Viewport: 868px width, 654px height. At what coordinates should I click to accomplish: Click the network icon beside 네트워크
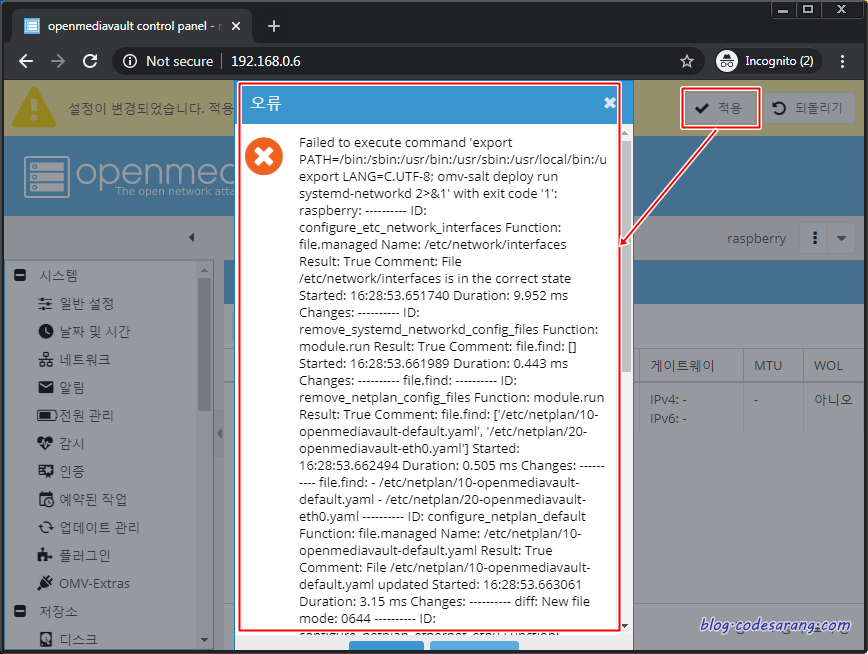click(45, 359)
